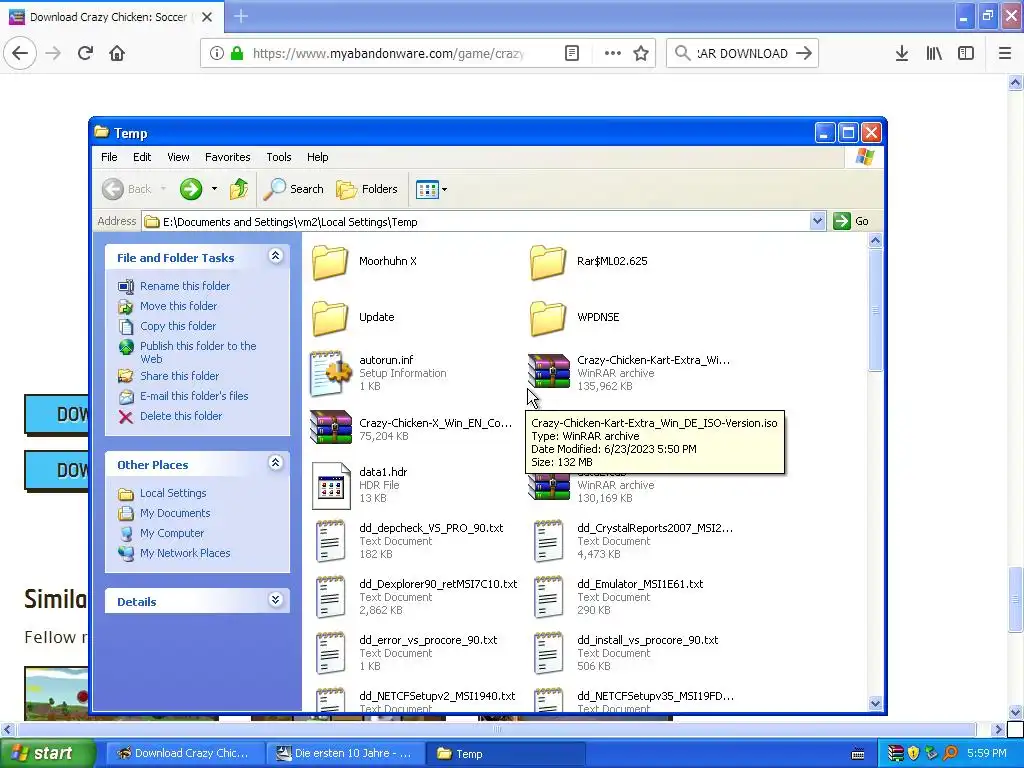Click the Firefox search box

point(742,54)
